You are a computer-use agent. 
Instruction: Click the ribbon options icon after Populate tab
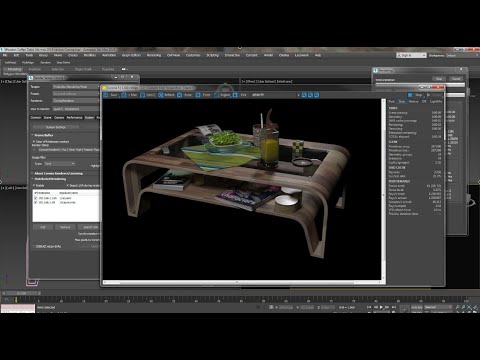pyautogui.click(x=124, y=69)
